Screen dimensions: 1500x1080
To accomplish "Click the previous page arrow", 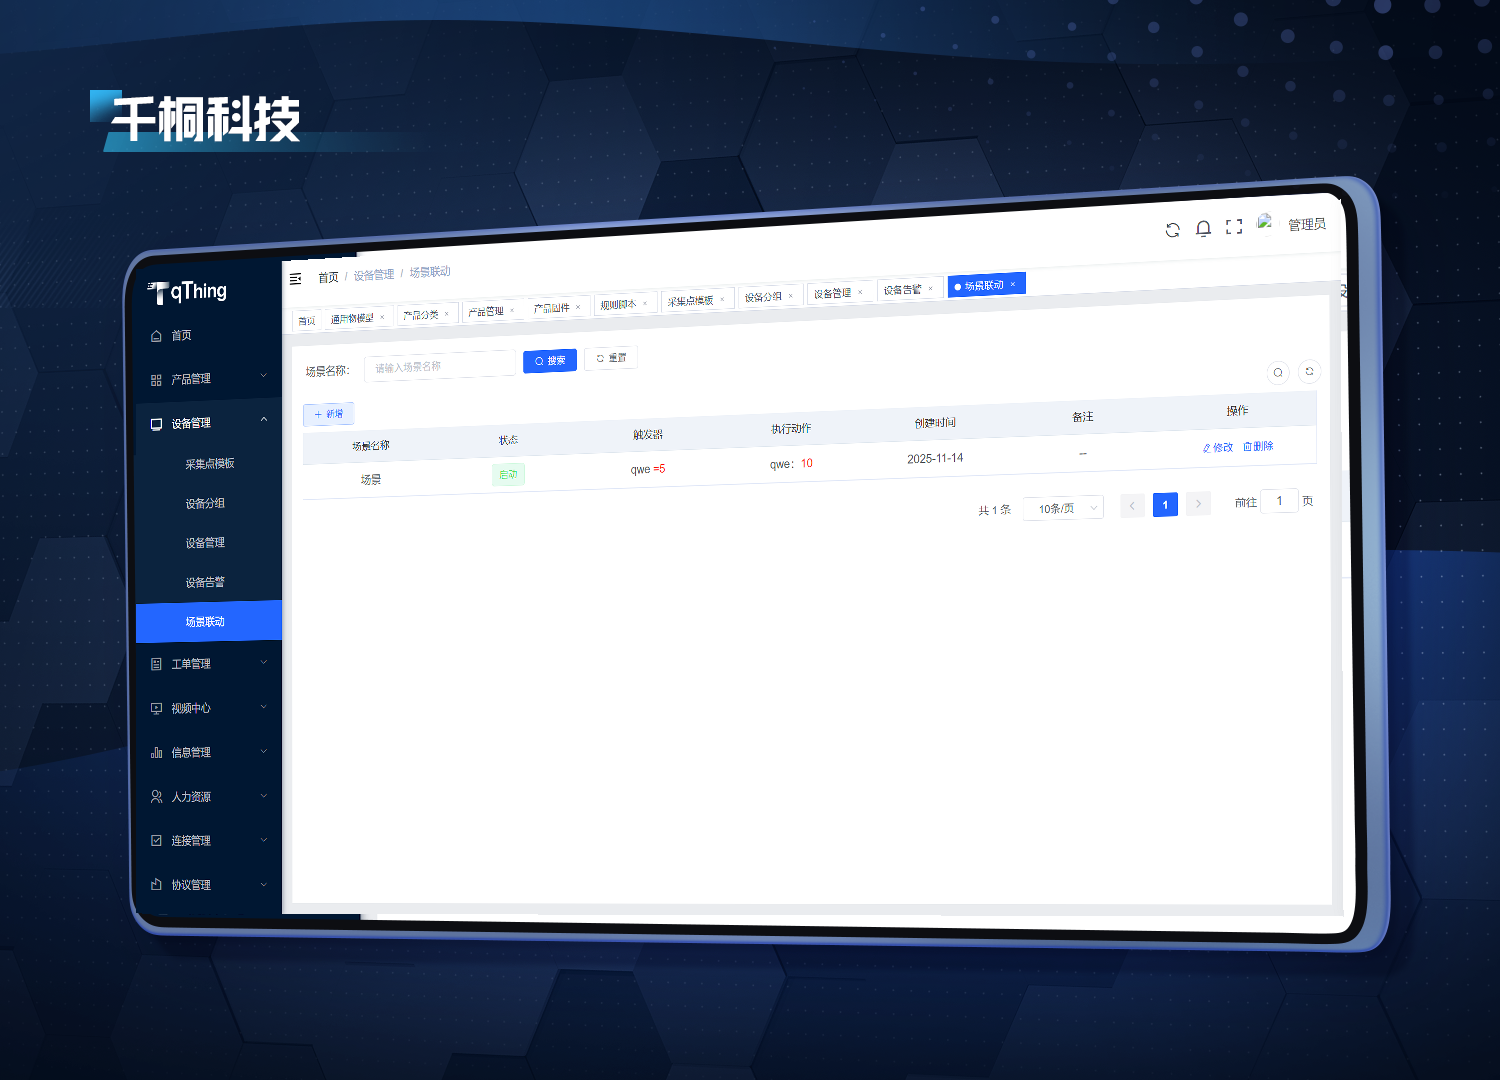I will [x=1132, y=506].
